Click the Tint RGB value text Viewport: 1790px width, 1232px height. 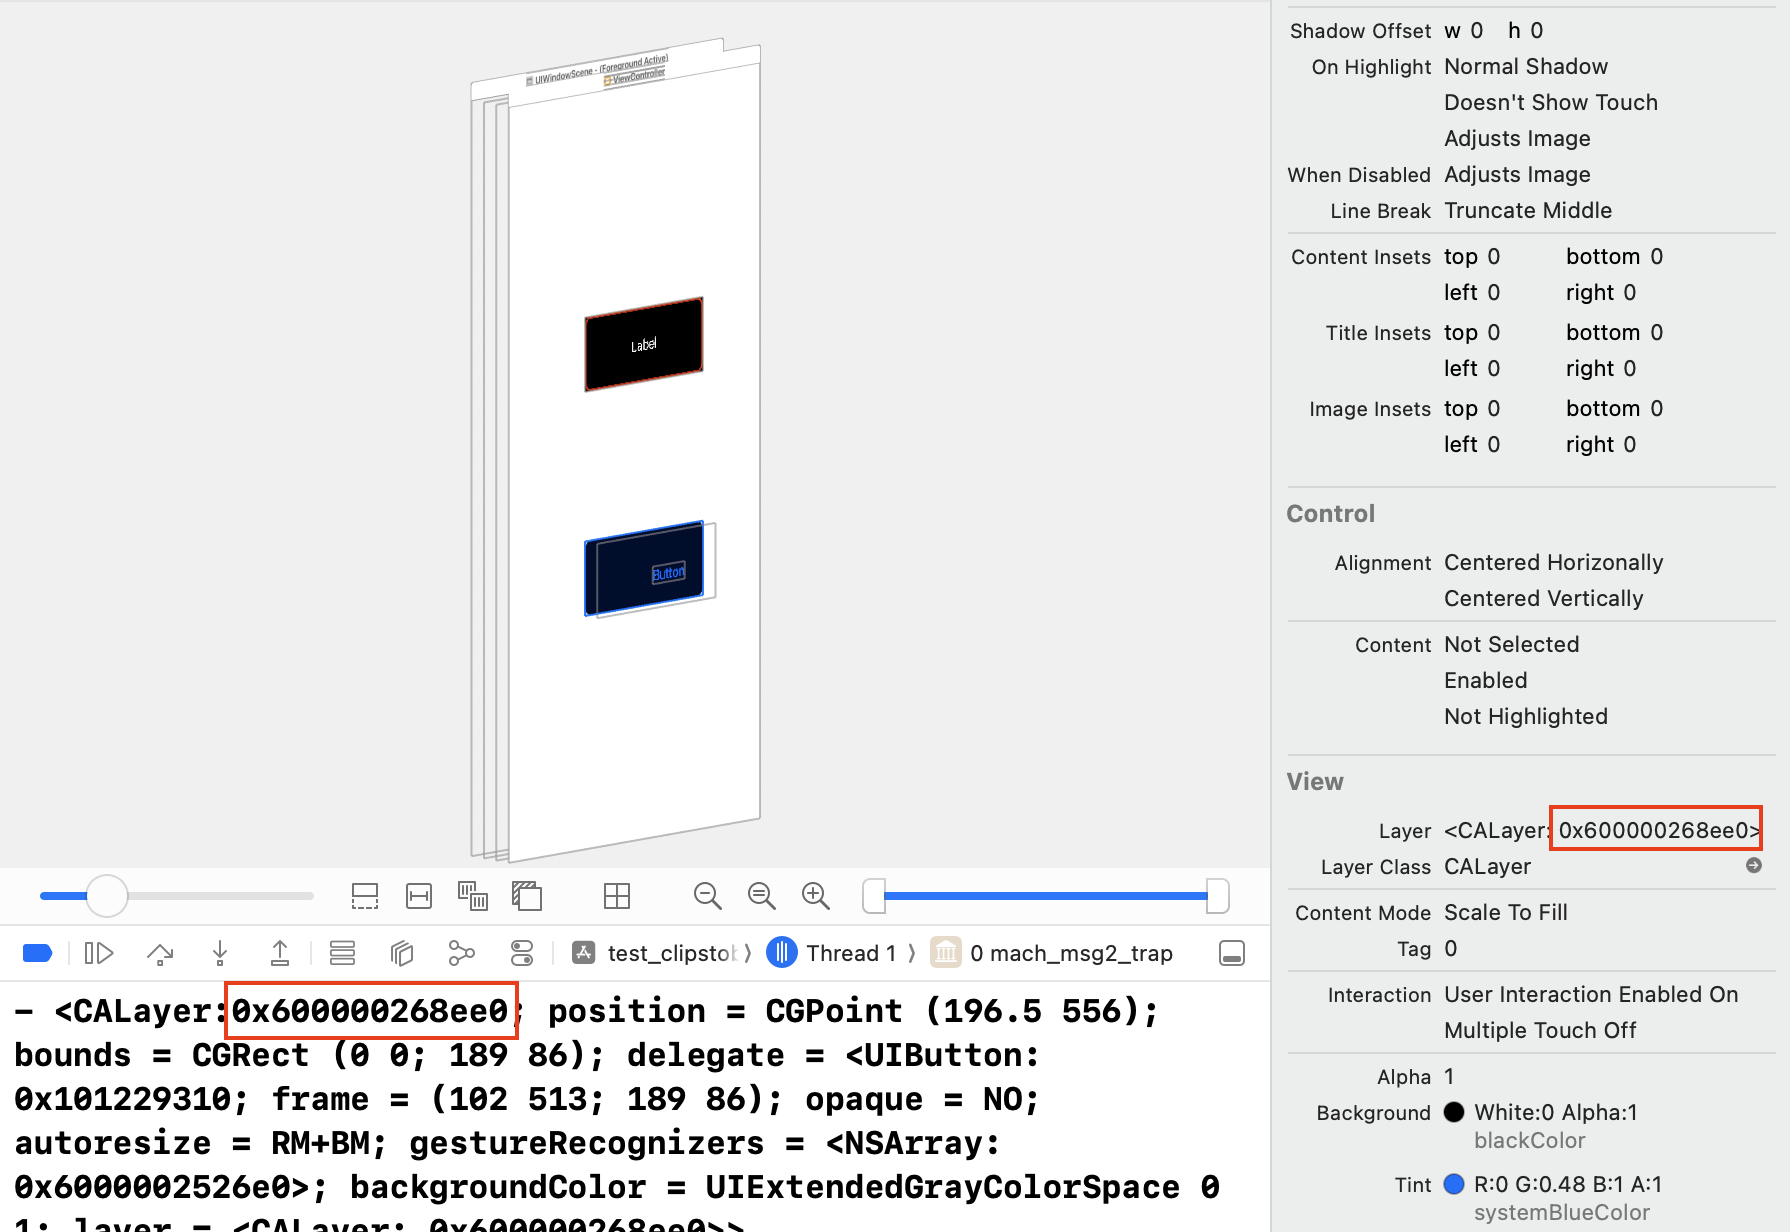point(1568,1184)
